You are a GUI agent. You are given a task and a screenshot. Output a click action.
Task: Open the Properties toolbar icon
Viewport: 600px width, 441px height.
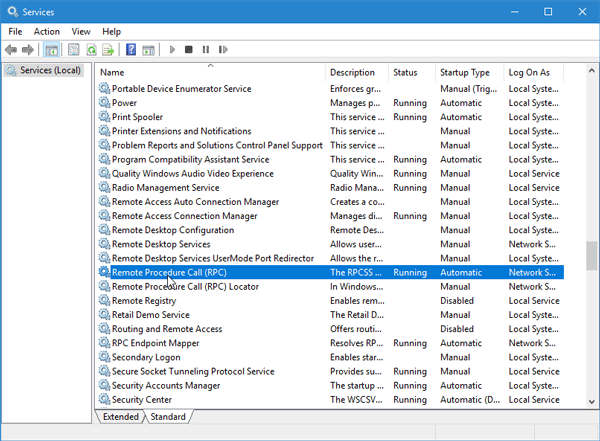pos(73,50)
